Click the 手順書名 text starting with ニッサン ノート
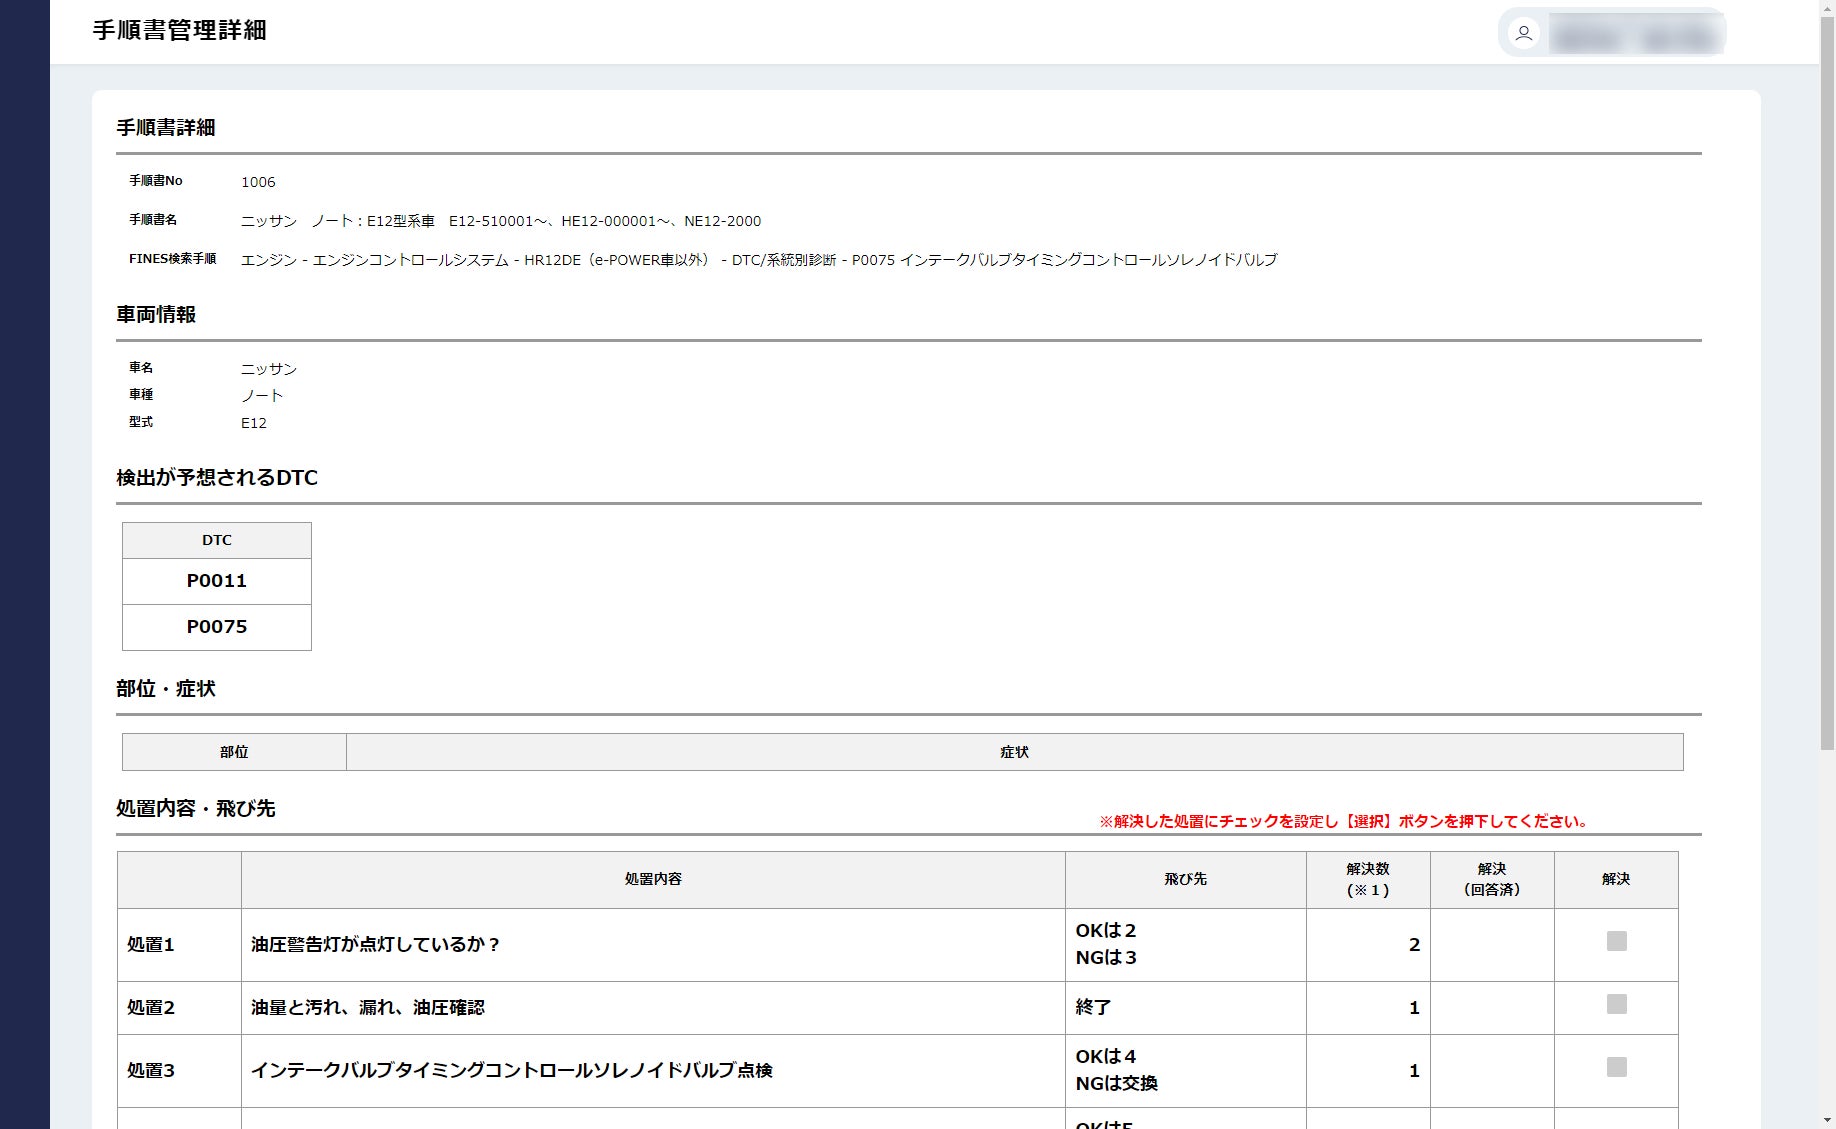The height and width of the screenshot is (1129, 1836). click(501, 221)
